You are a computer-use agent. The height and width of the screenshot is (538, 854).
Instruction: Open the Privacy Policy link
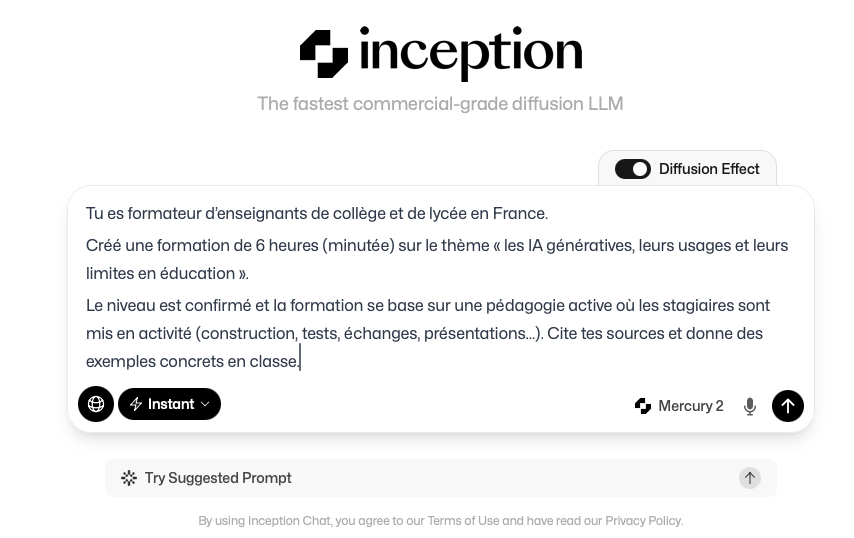click(643, 521)
